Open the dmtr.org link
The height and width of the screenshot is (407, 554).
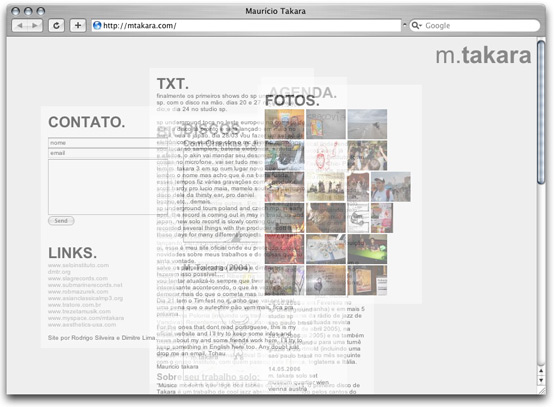(x=59, y=272)
